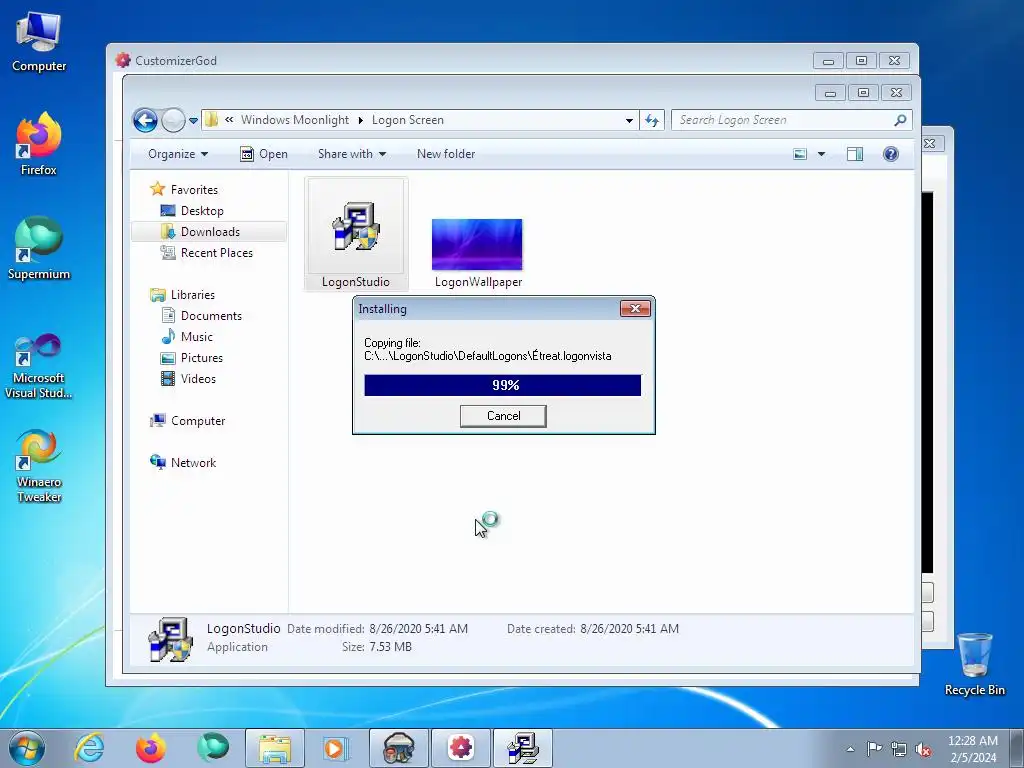
Task: Show hidden tray icons arrow
Action: (x=850, y=749)
